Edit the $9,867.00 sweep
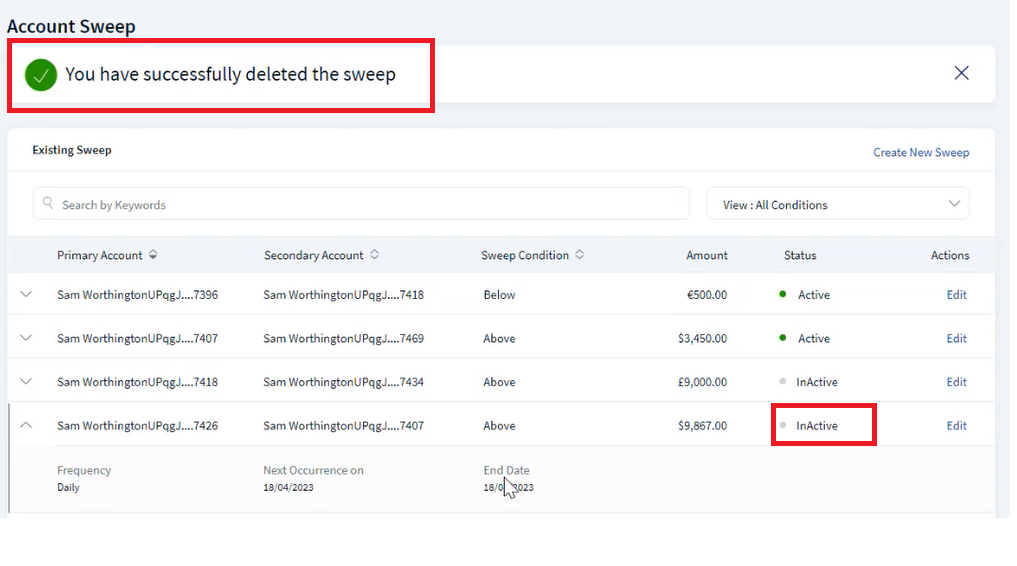The image size is (1017, 566). 957,425
